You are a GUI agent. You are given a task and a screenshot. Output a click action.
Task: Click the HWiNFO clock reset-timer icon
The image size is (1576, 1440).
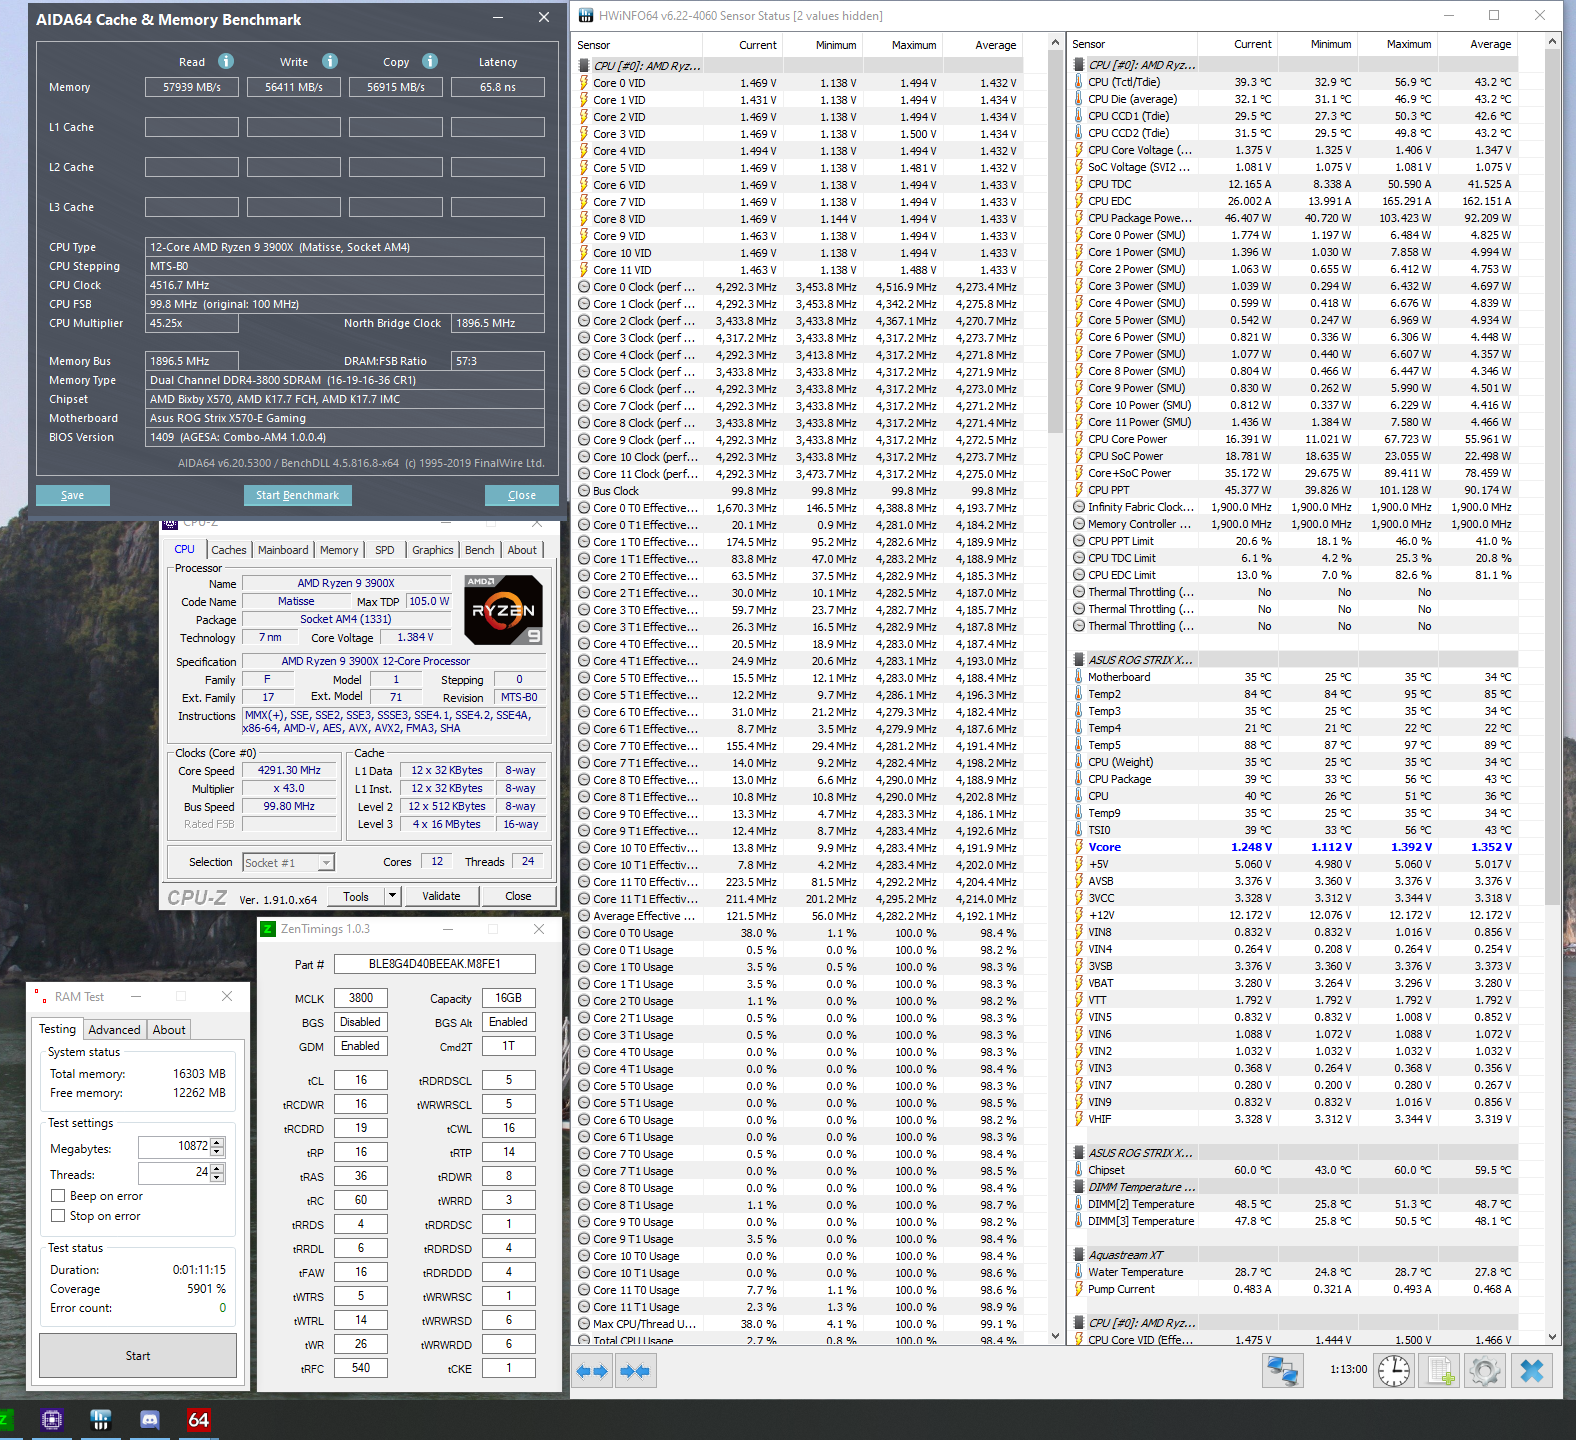[1394, 1370]
